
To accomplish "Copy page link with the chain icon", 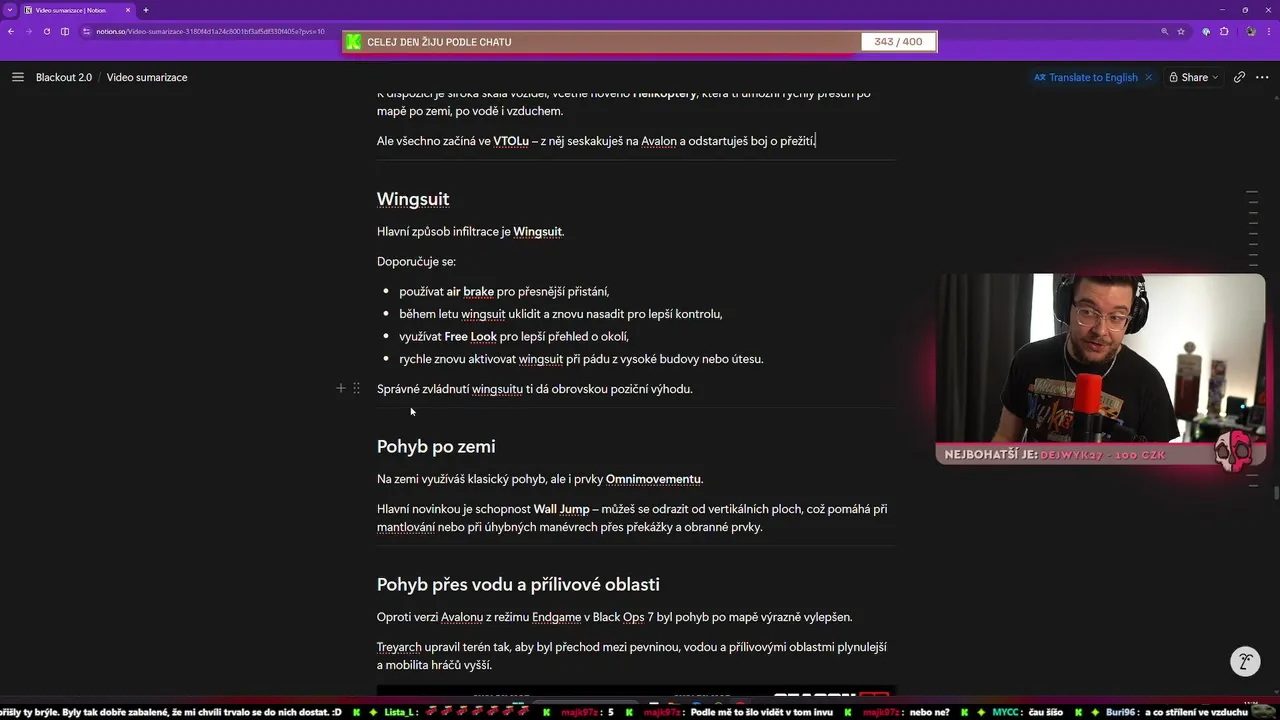I will pos(1239,77).
